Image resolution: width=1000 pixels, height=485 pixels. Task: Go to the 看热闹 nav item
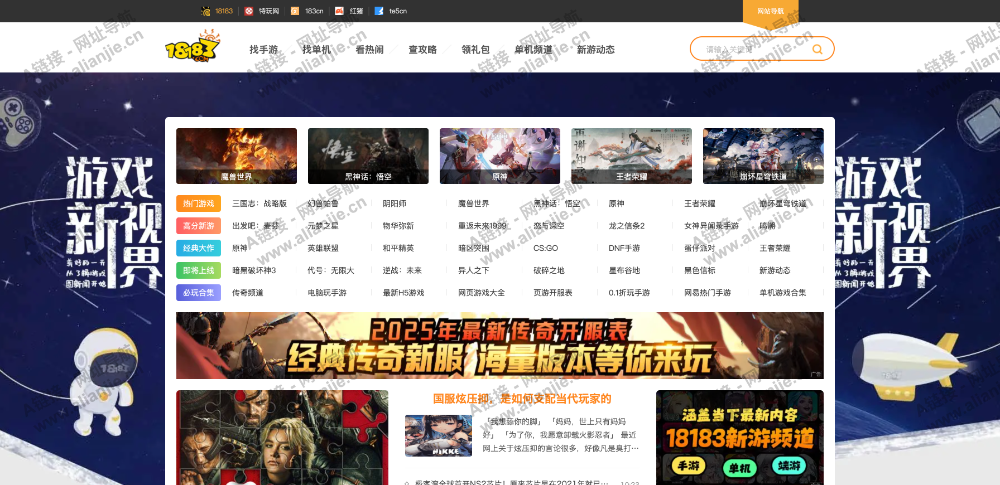pyautogui.click(x=369, y=50)
